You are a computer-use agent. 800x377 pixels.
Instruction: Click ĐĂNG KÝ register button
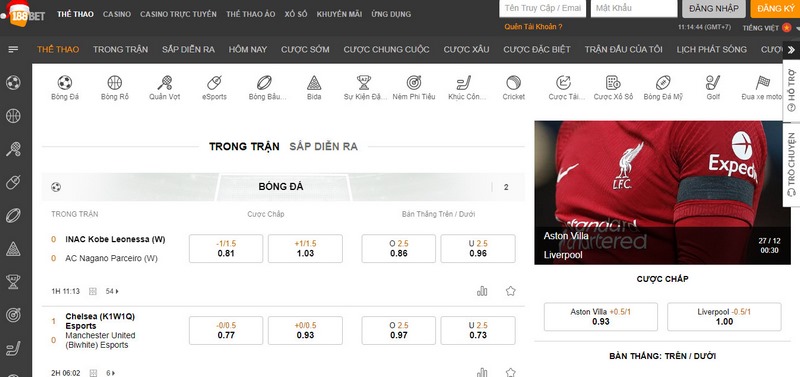tap(776, 8)
